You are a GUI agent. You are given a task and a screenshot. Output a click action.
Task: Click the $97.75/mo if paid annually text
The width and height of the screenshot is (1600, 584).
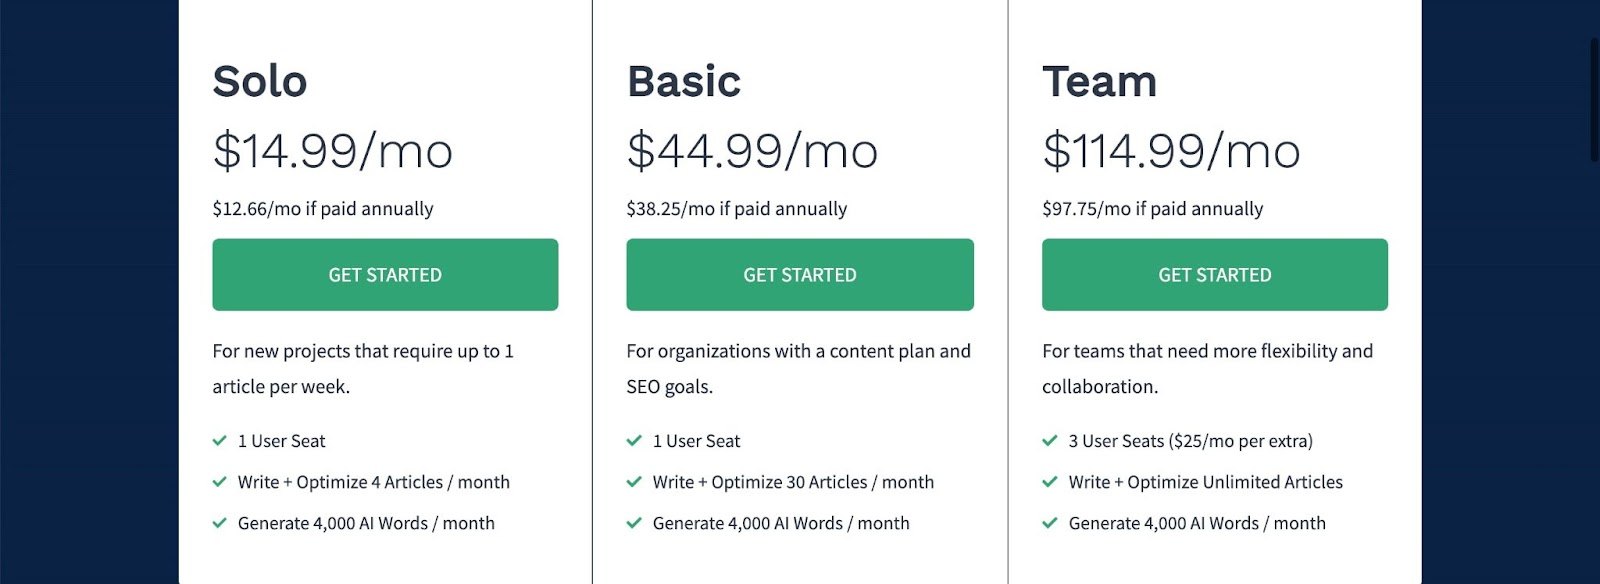click(1152, 209)
